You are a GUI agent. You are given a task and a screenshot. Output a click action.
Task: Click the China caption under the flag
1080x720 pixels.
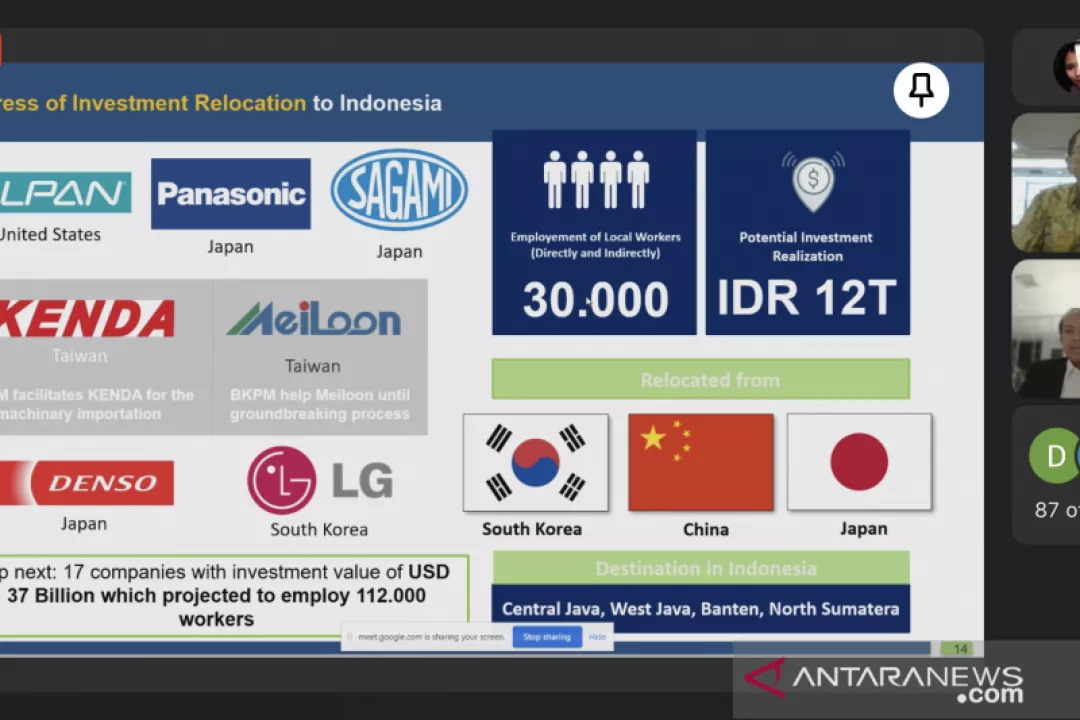tap(705, 530)
